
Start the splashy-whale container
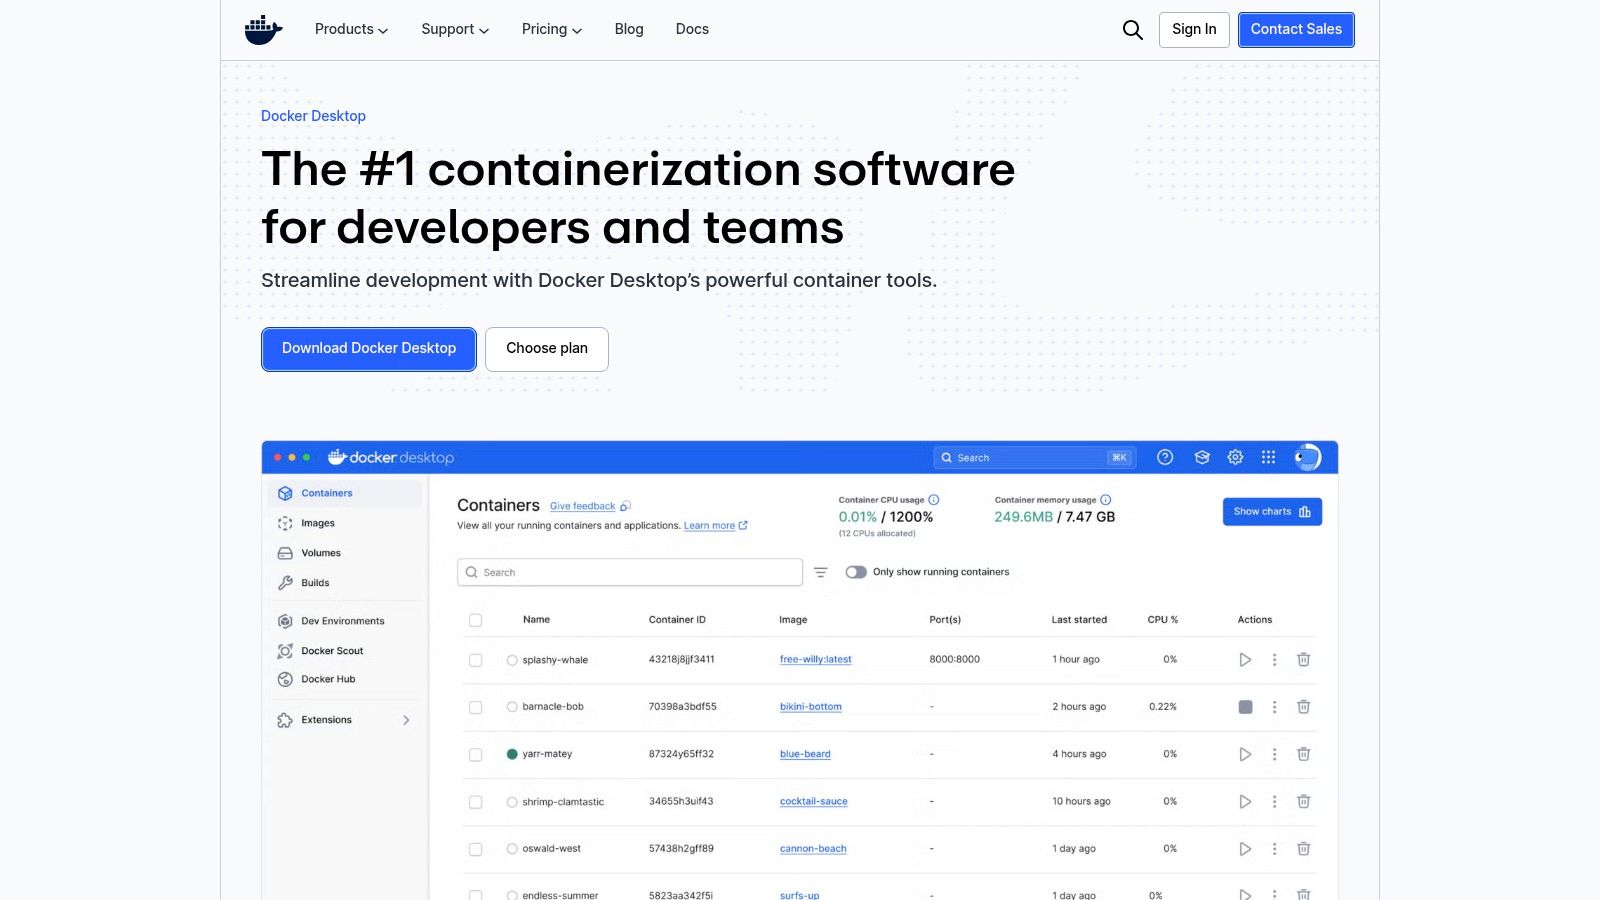tap(1245, 660)
